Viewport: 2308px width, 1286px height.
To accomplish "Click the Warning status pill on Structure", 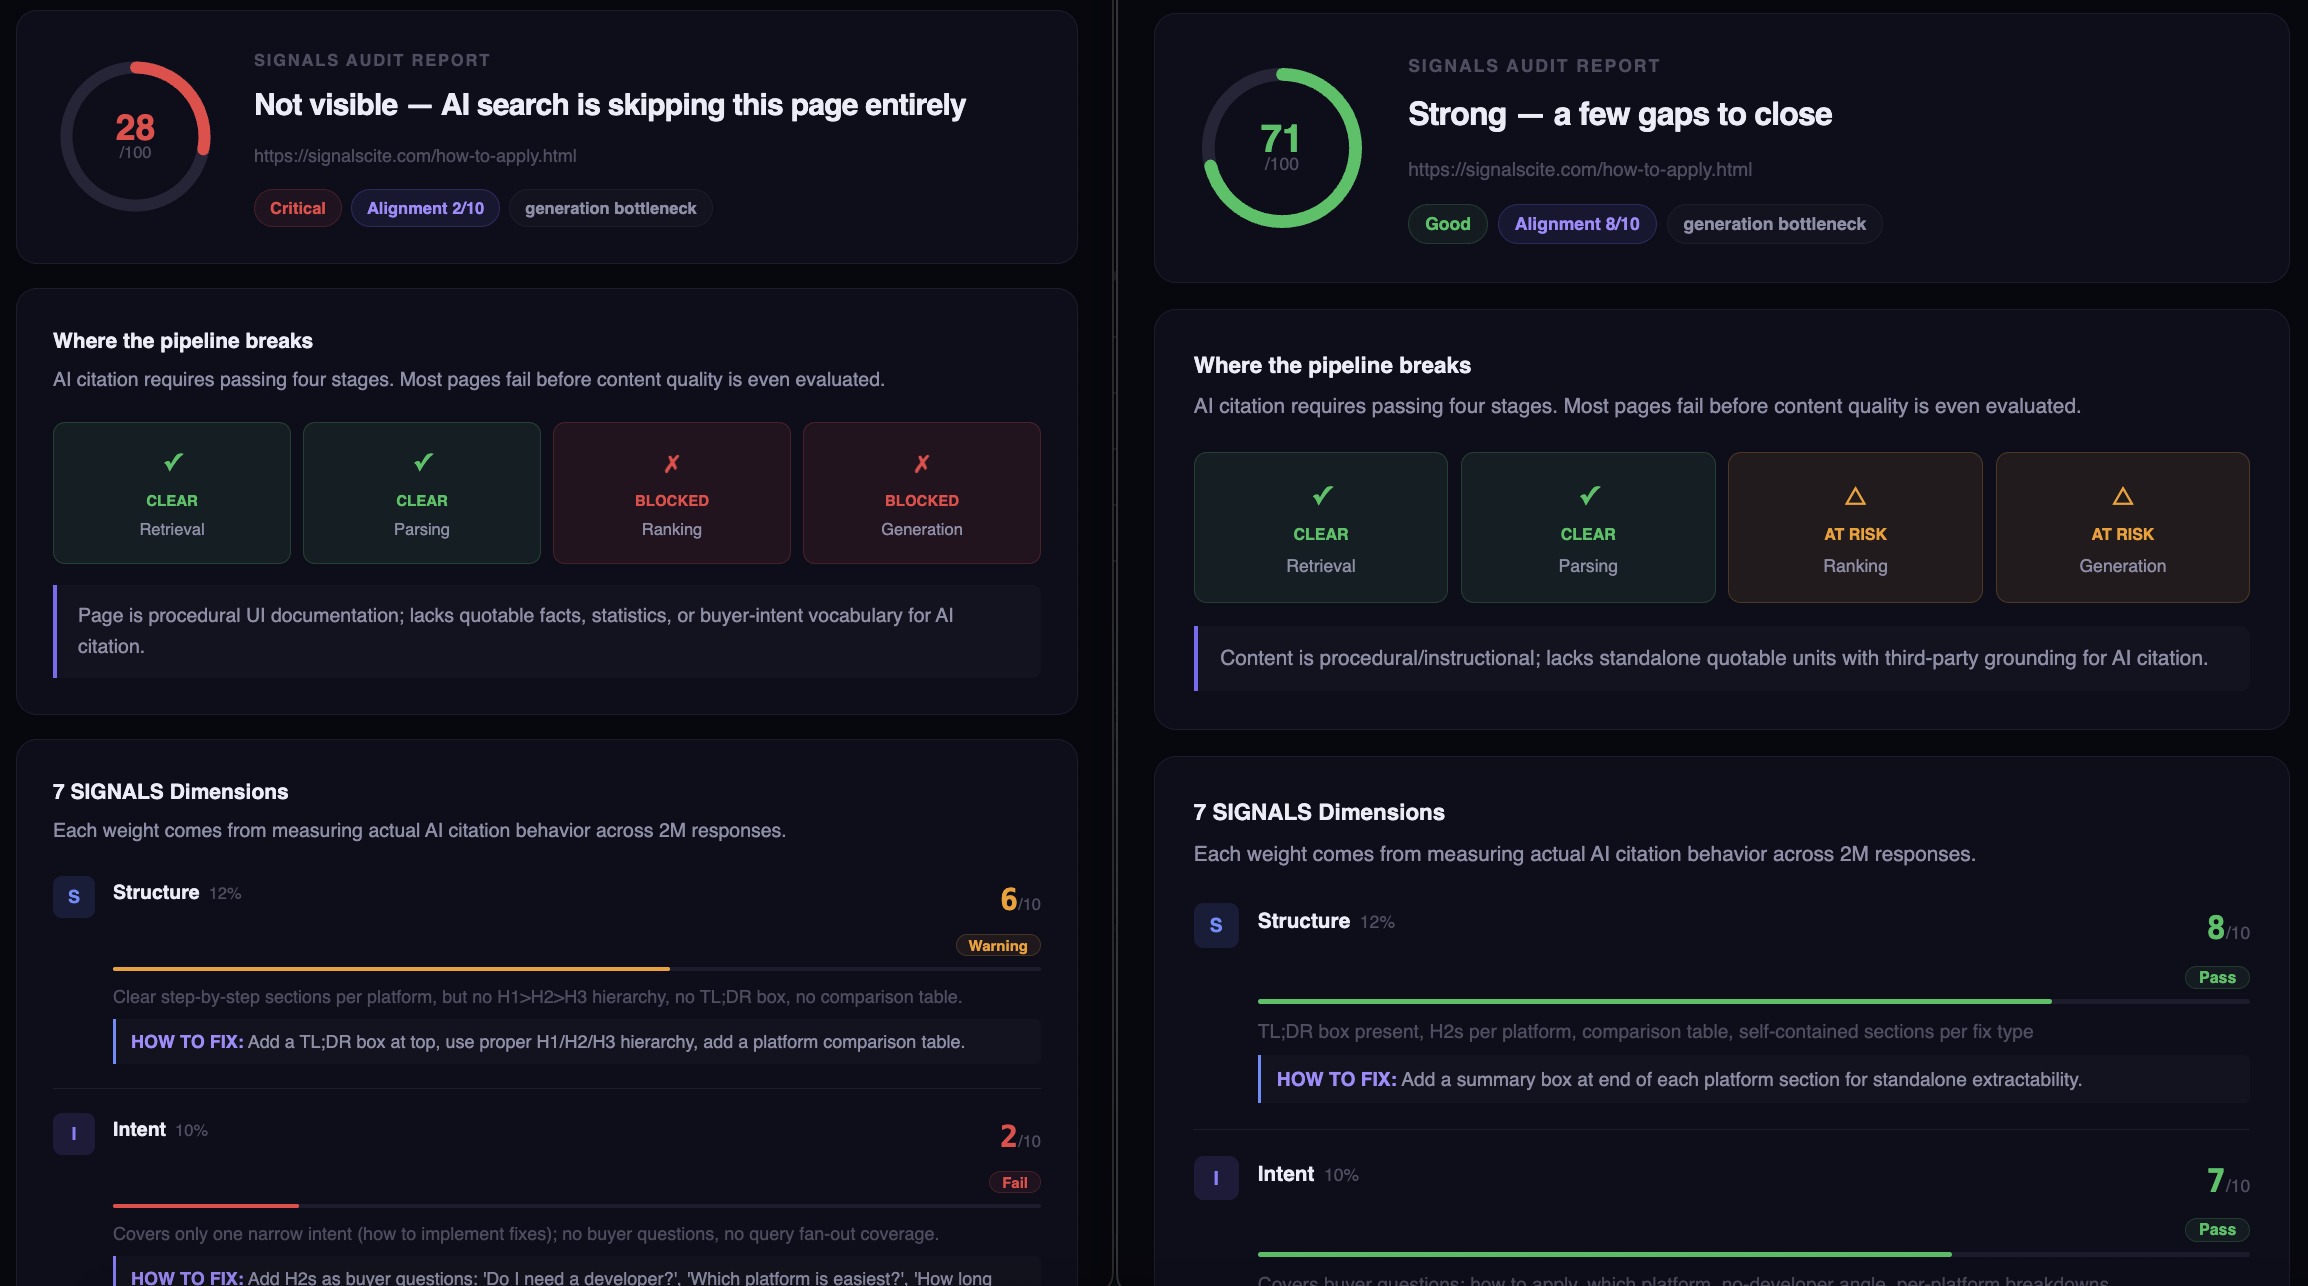I will tap(998, 945).
